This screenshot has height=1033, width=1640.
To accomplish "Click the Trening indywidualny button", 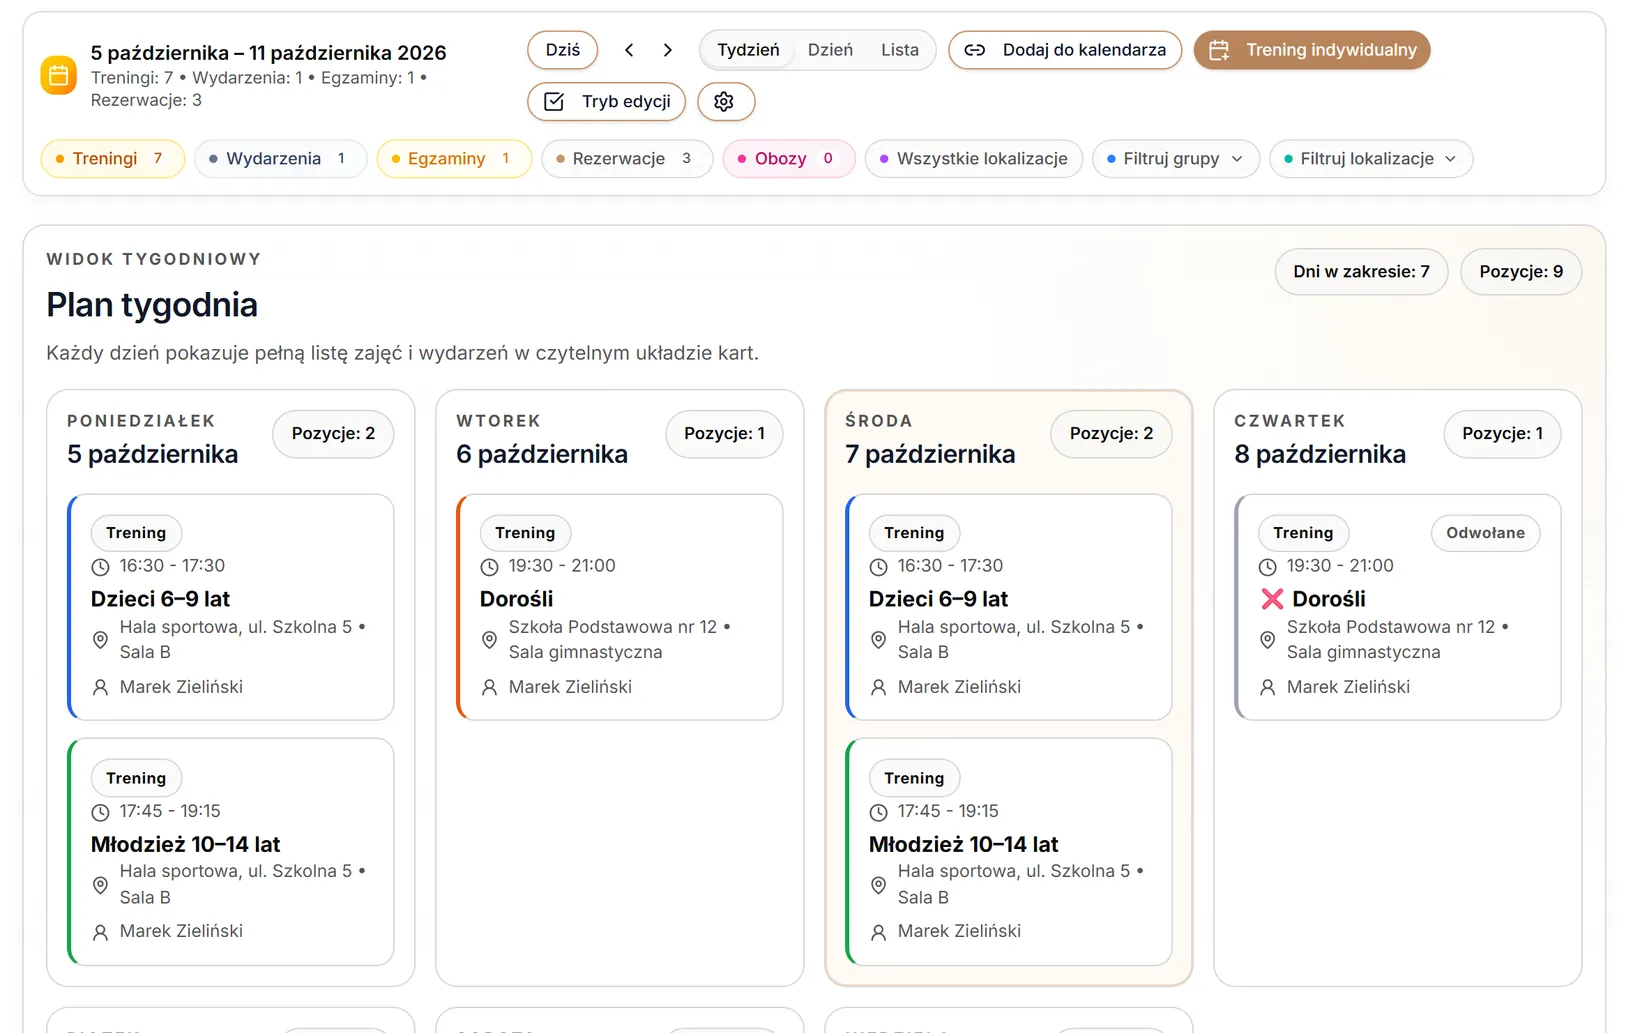I will pos(1312,50).
